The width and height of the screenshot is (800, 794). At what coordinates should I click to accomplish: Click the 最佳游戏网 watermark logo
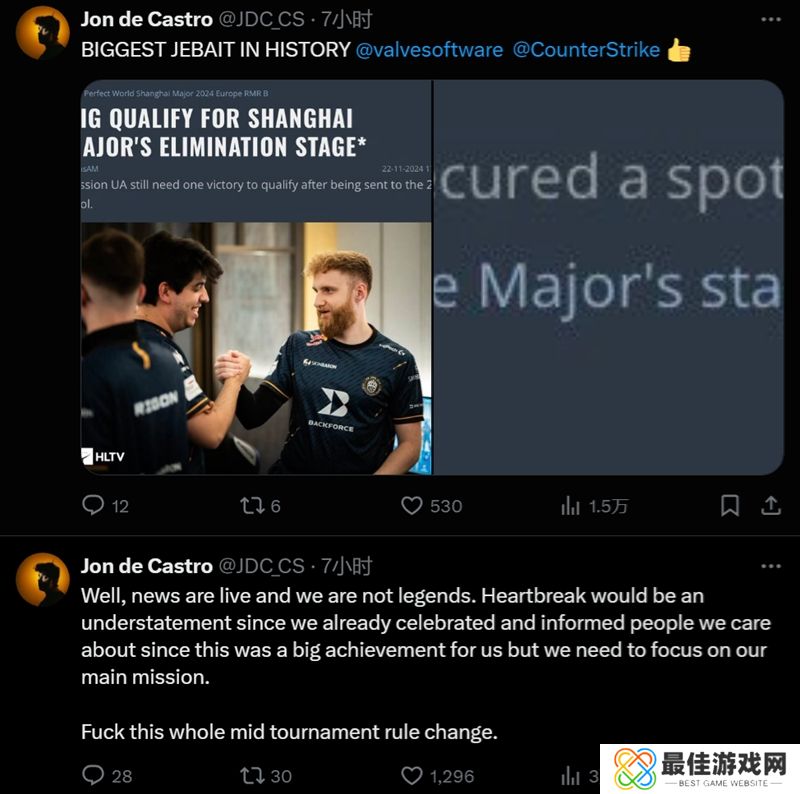700,769
